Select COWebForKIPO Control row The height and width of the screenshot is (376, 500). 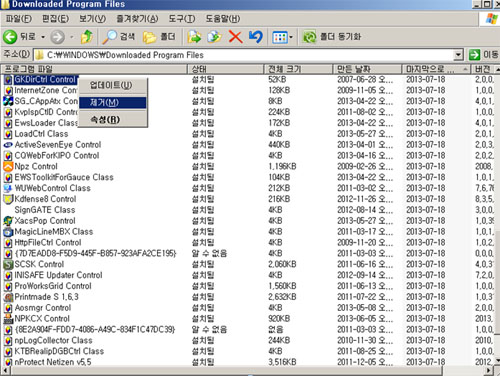pos(248,156)
